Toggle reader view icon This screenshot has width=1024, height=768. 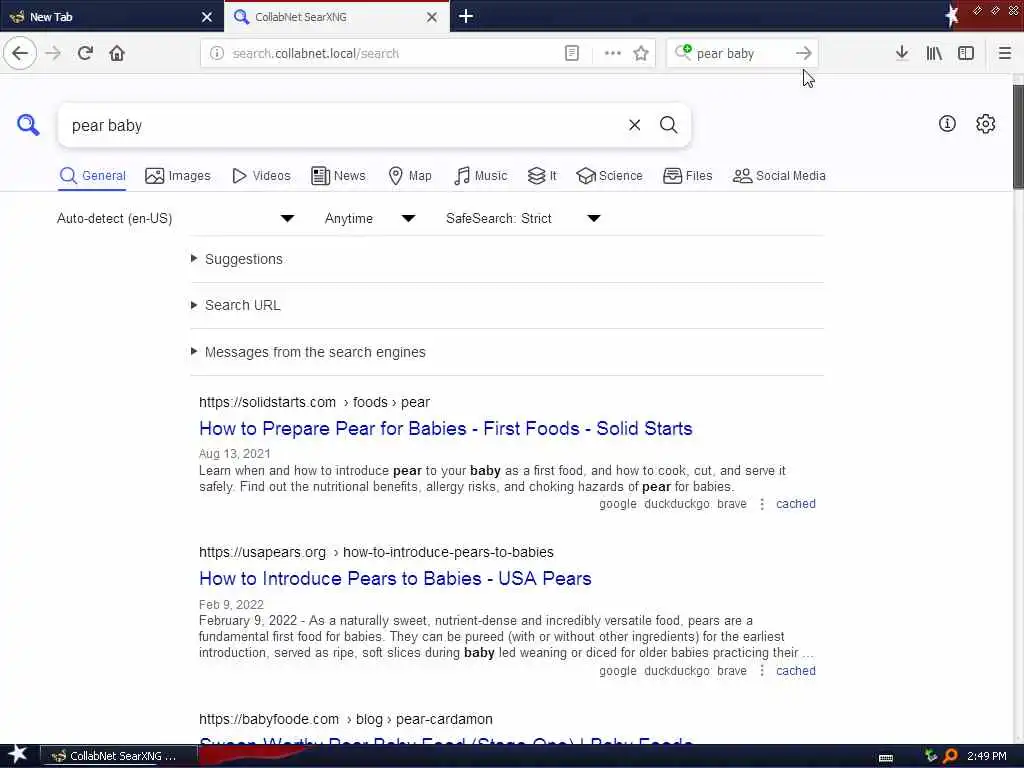pyautogui.click(x=571, y=53)
